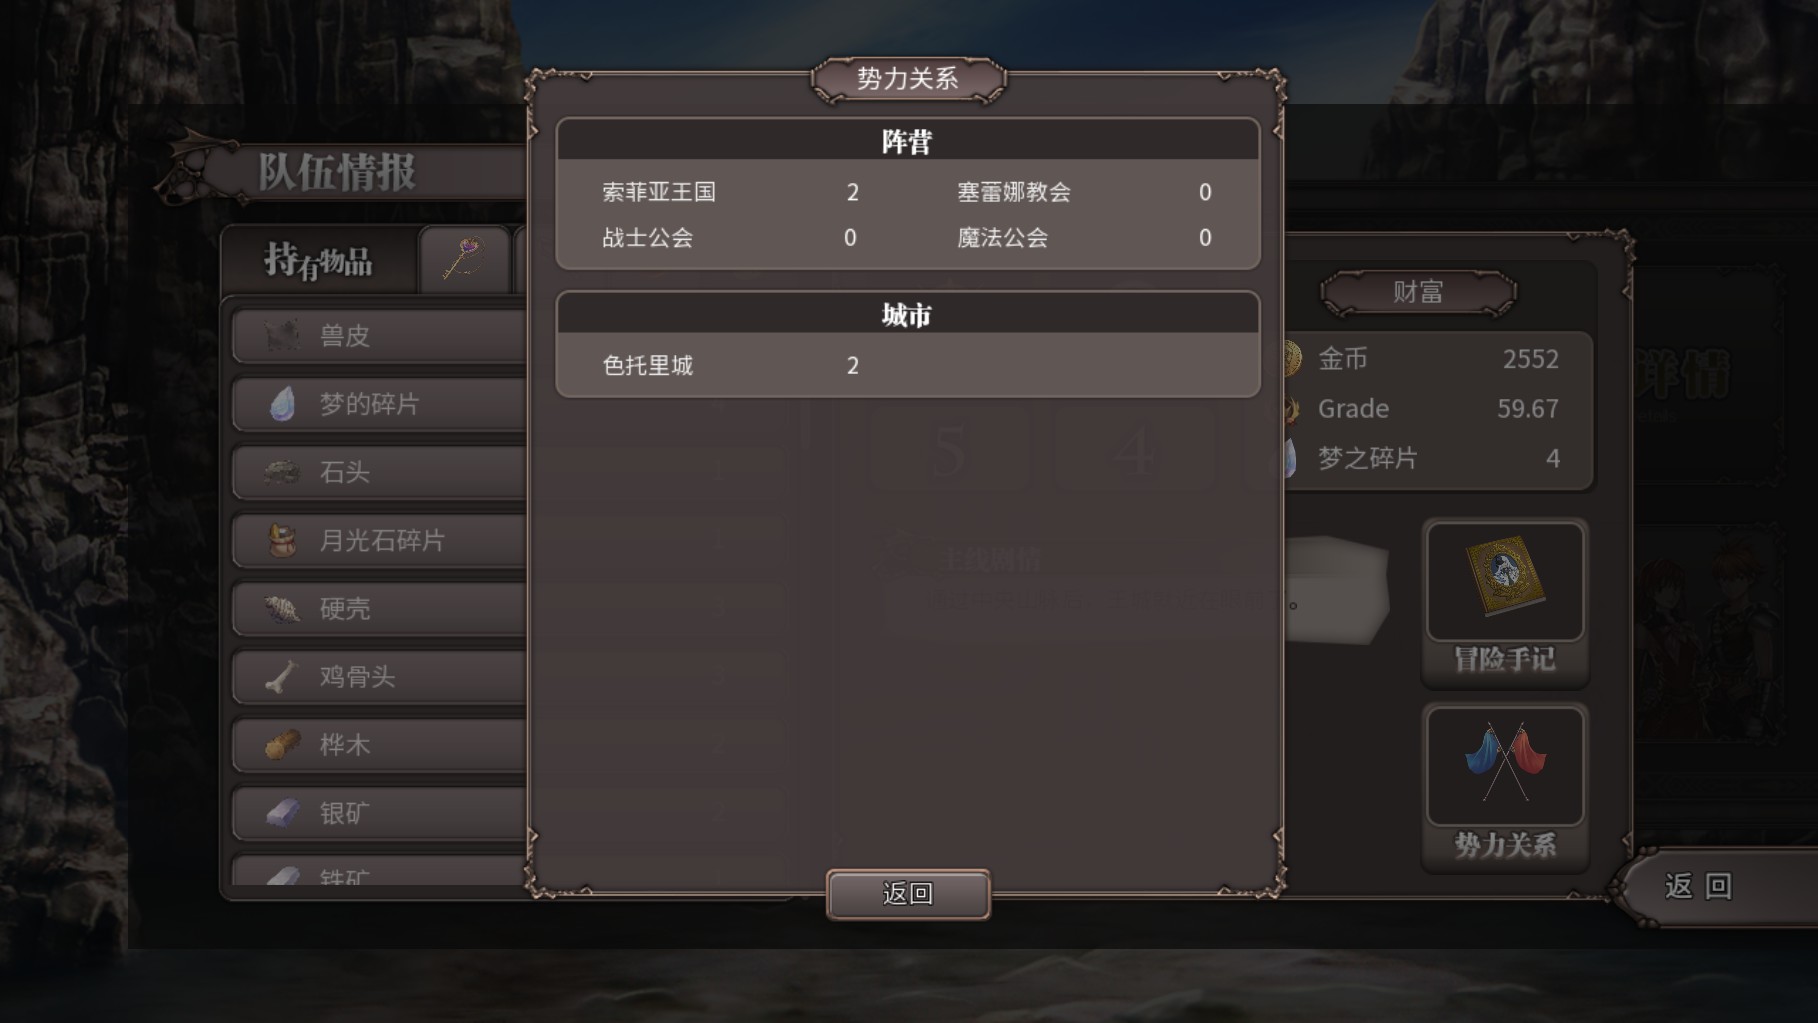Click the 硬壳 shell icon
The height and width of the screenshot is (1023, 1818).
click(x=283, y=608)
